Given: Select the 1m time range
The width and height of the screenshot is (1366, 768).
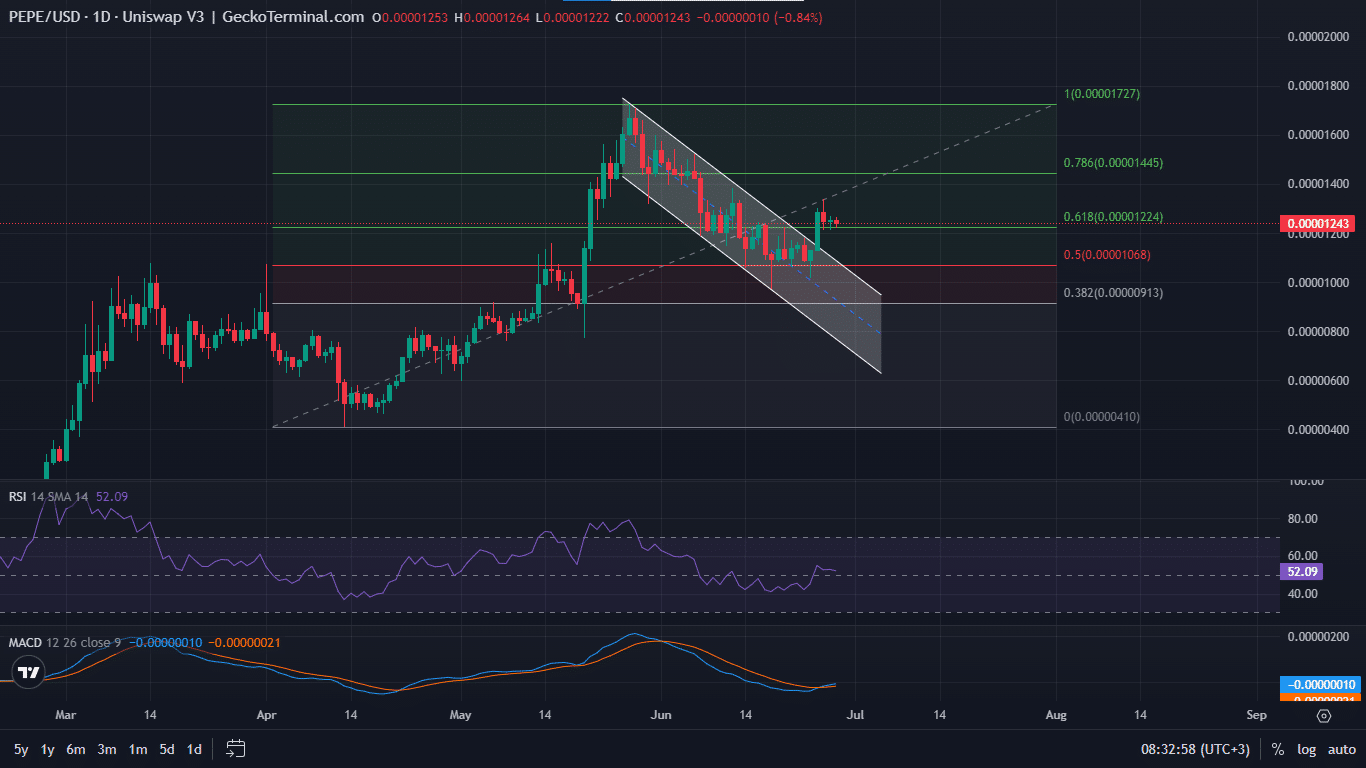Looking at the screenshot, I should click(138, 749).
